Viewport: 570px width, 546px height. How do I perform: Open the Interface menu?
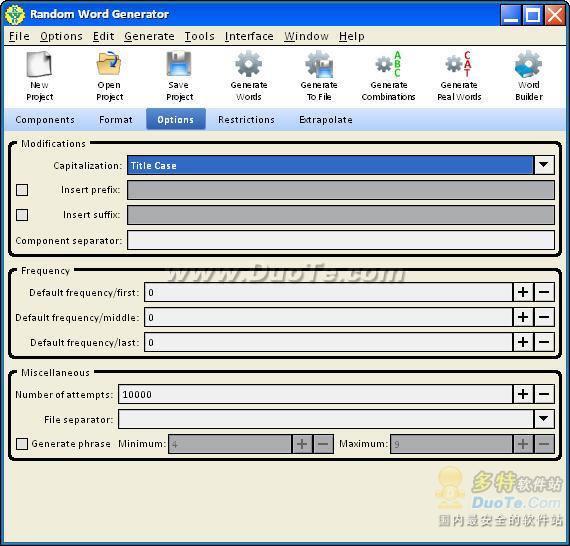(249, 36)
